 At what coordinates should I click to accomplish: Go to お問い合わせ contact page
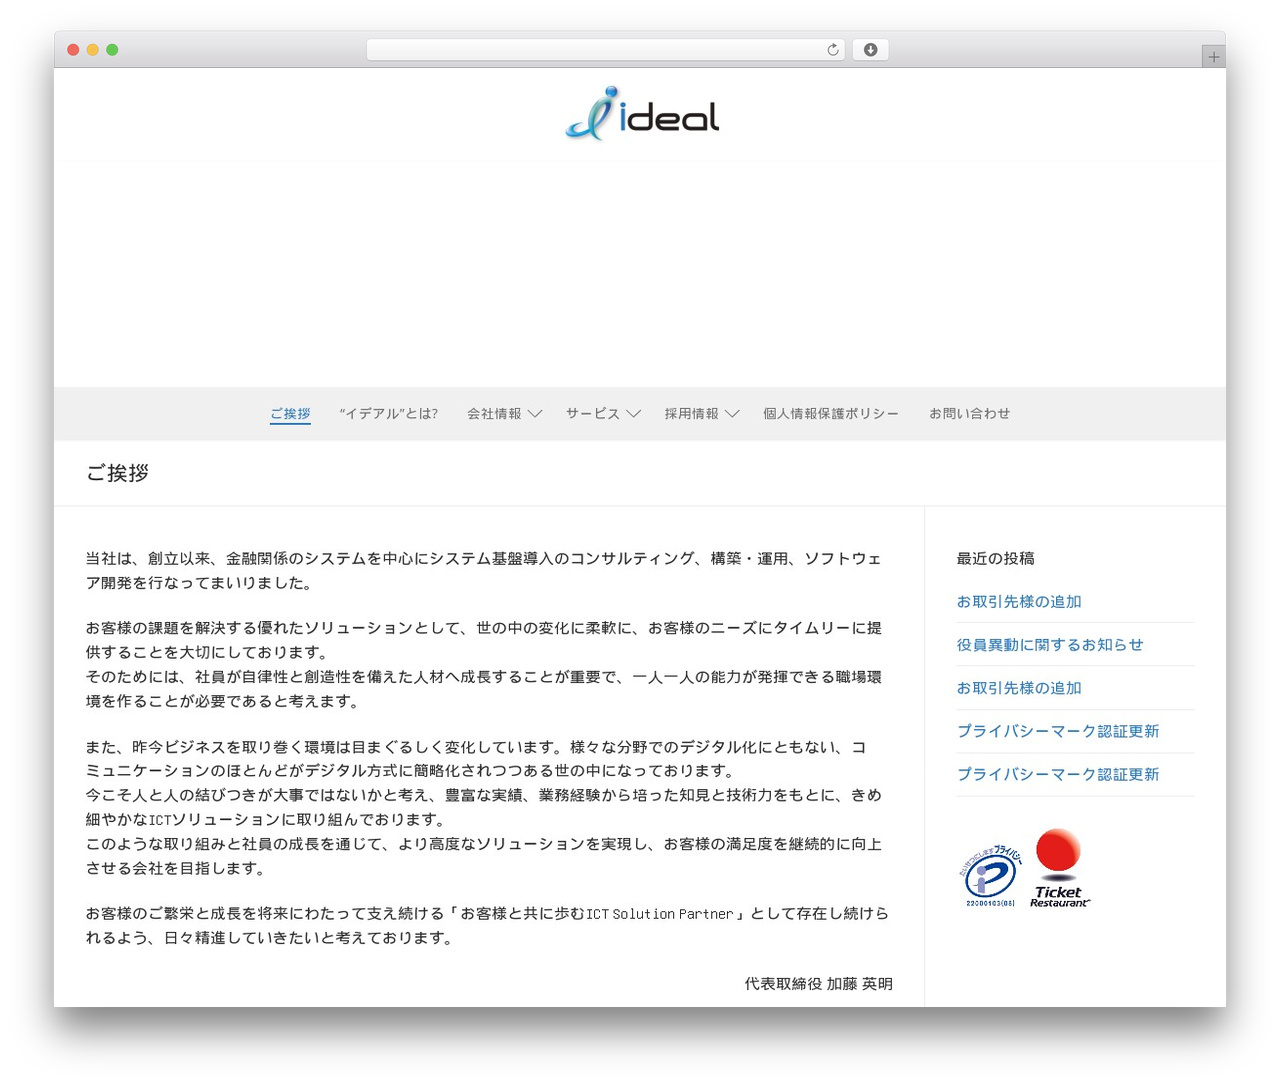pos(969,414)
